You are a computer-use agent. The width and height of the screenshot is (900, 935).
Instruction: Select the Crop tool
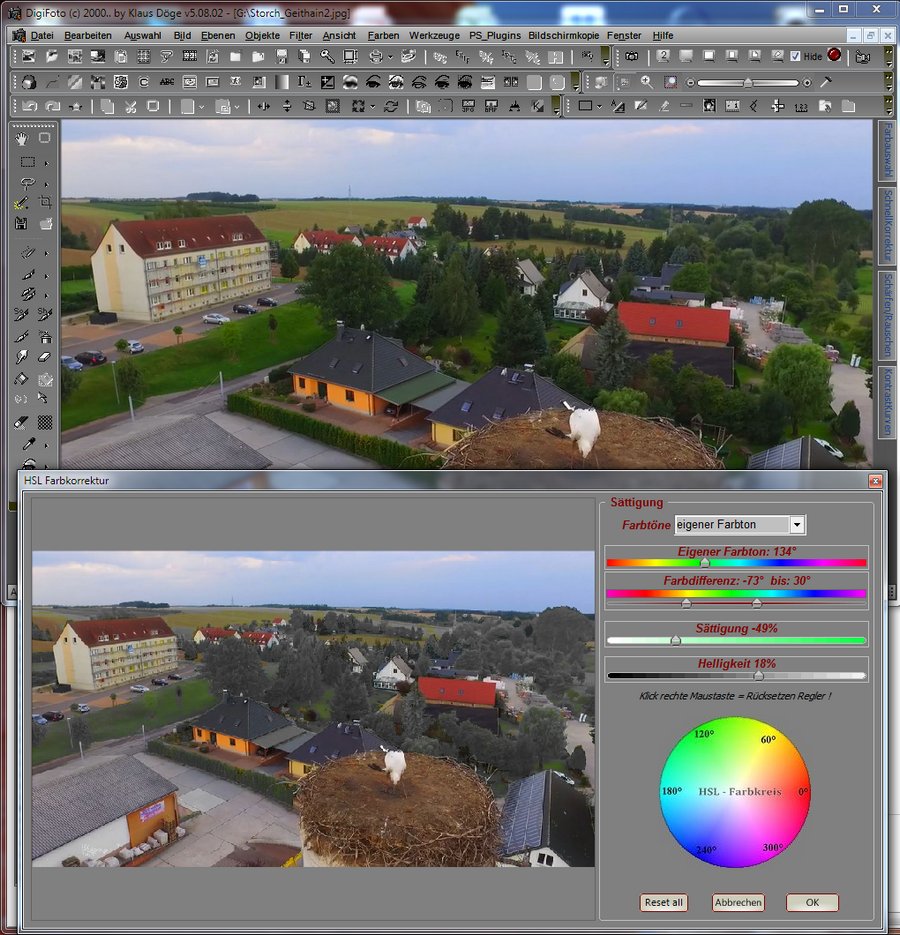click(45, 203)
